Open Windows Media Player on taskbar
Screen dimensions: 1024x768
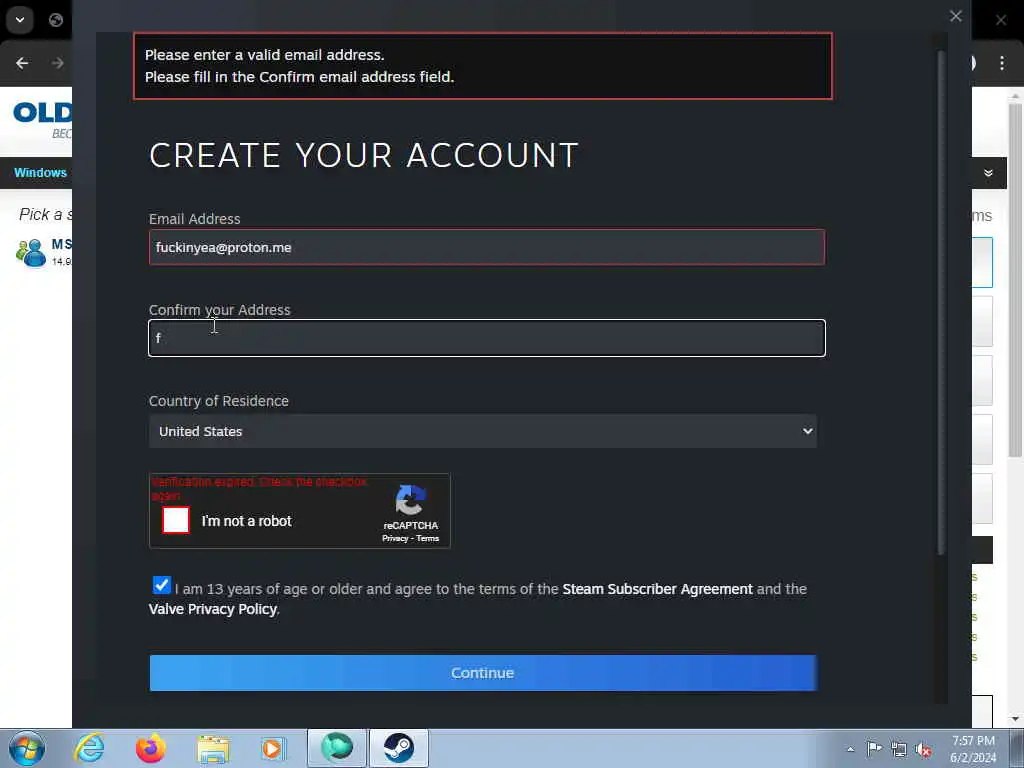tap(273, 748)
